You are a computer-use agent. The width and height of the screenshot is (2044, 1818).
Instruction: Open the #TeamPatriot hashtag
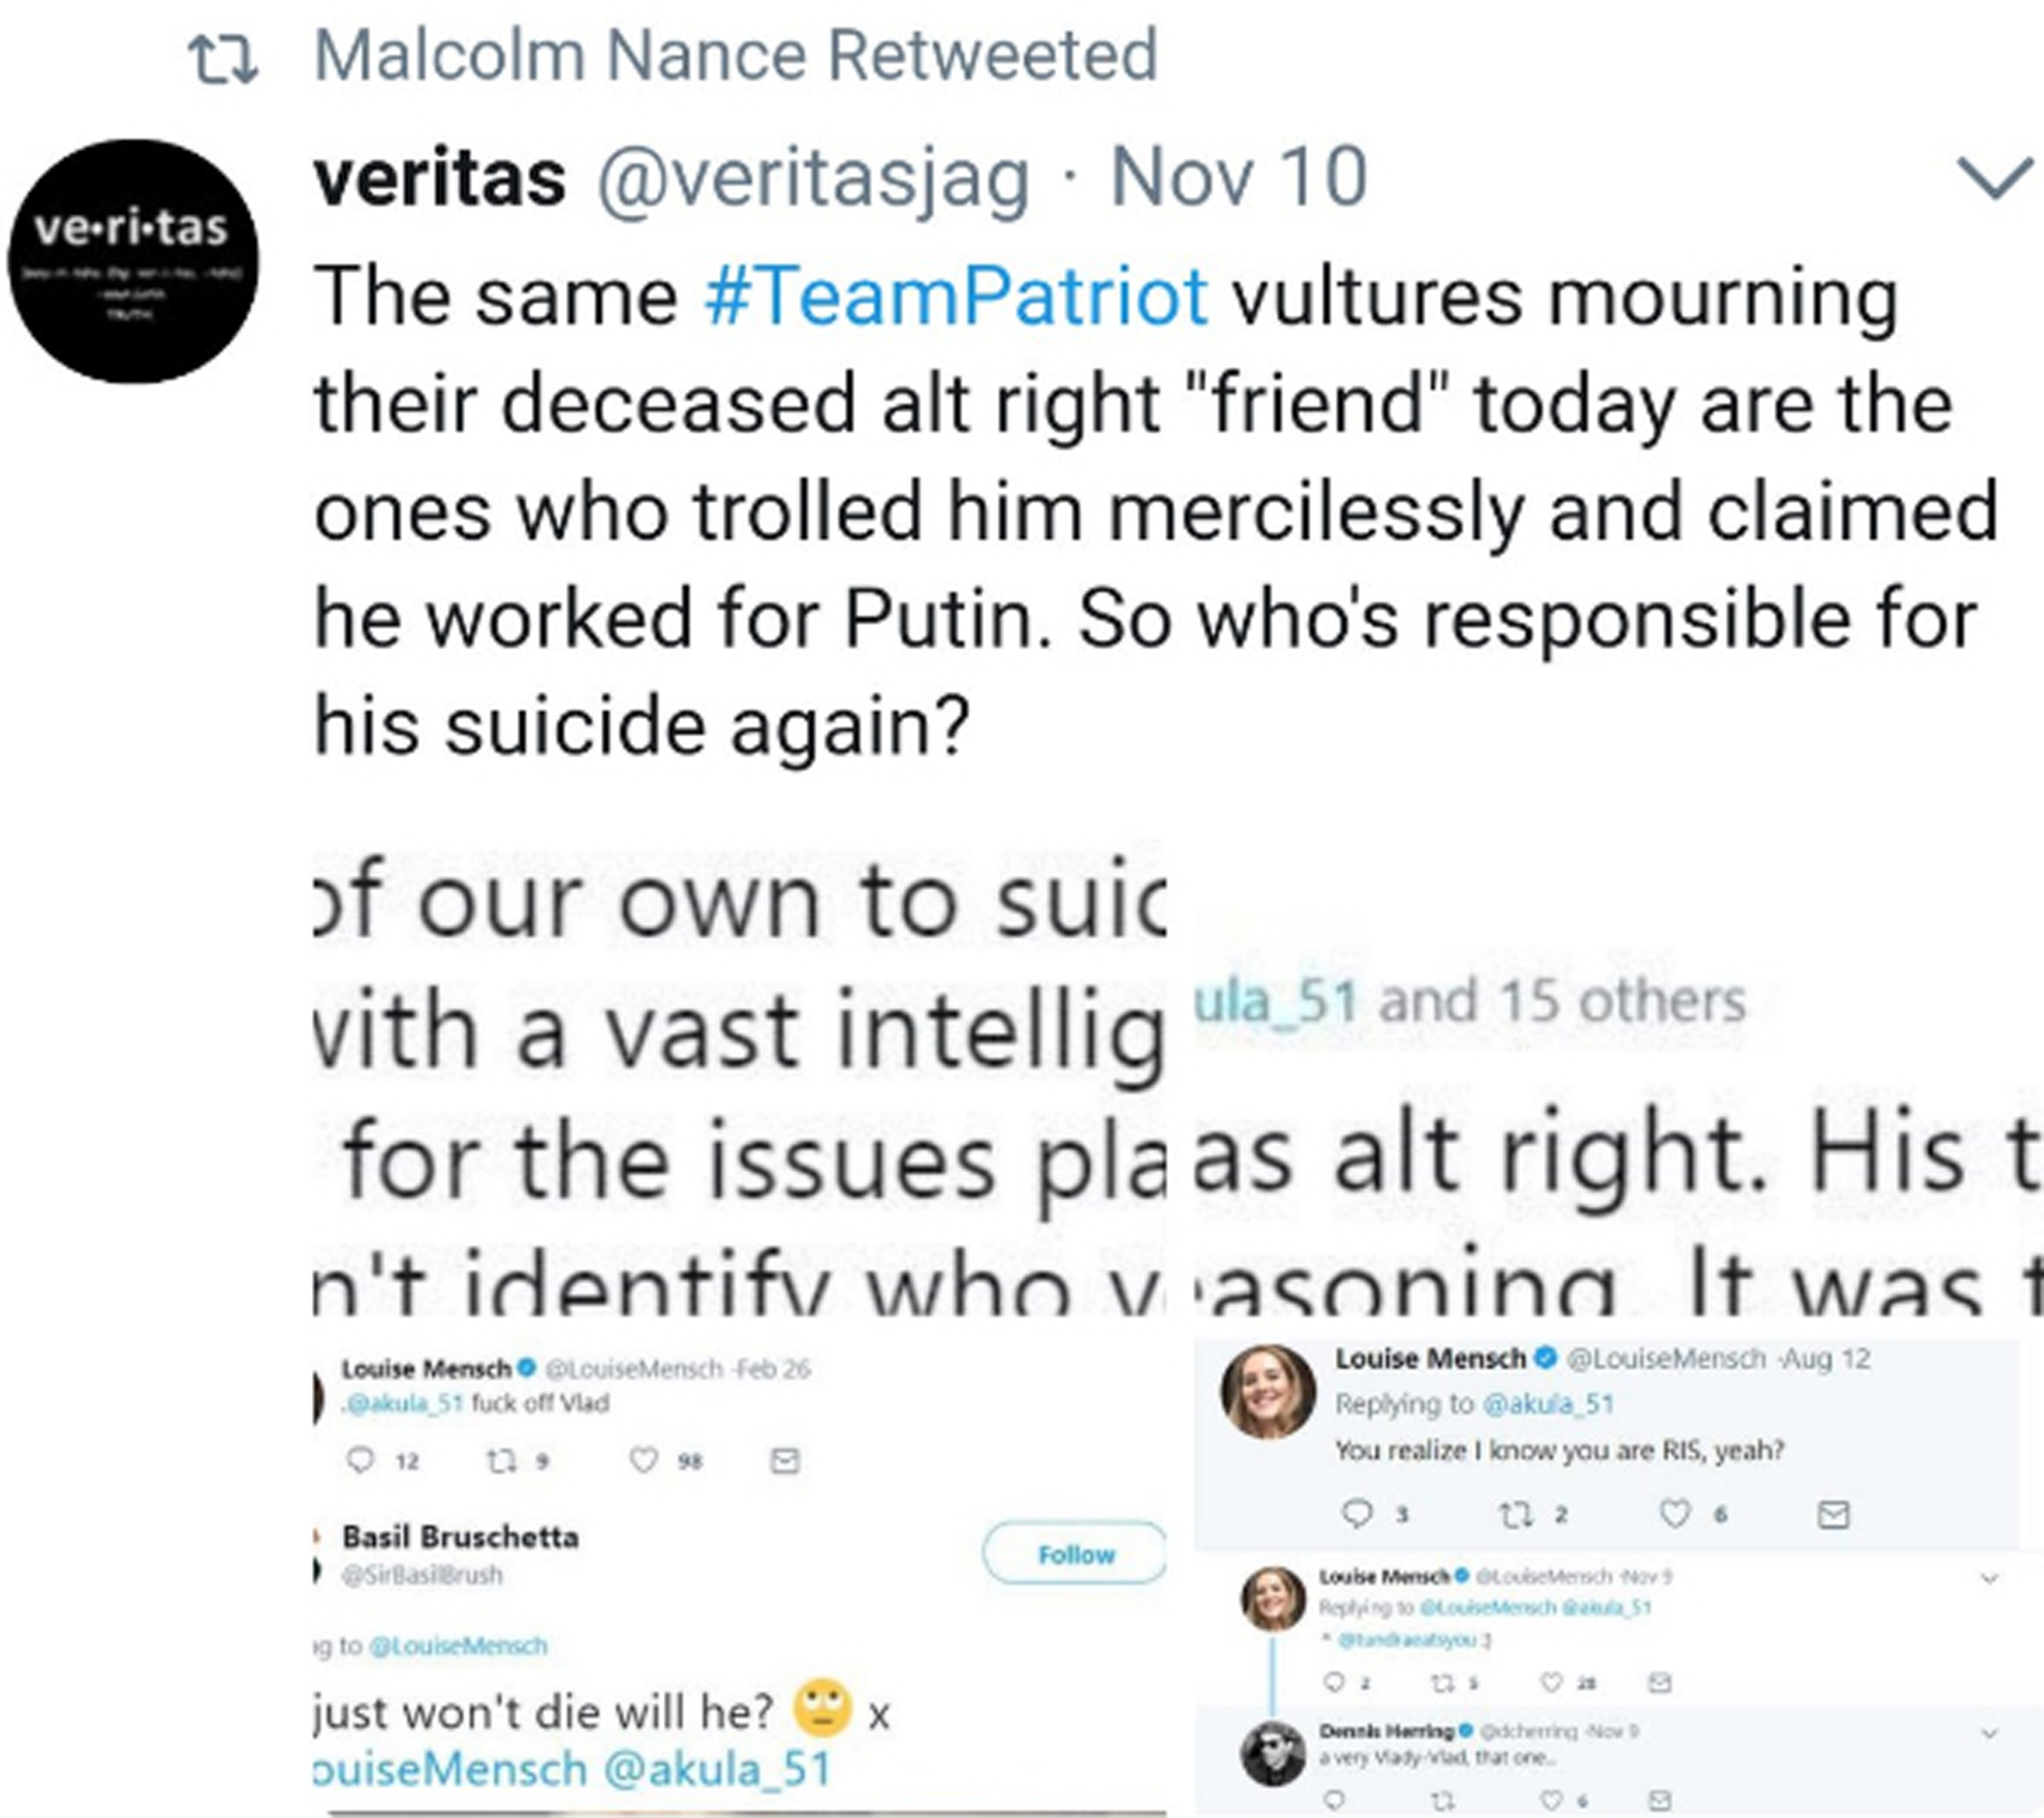pos(955,297)
